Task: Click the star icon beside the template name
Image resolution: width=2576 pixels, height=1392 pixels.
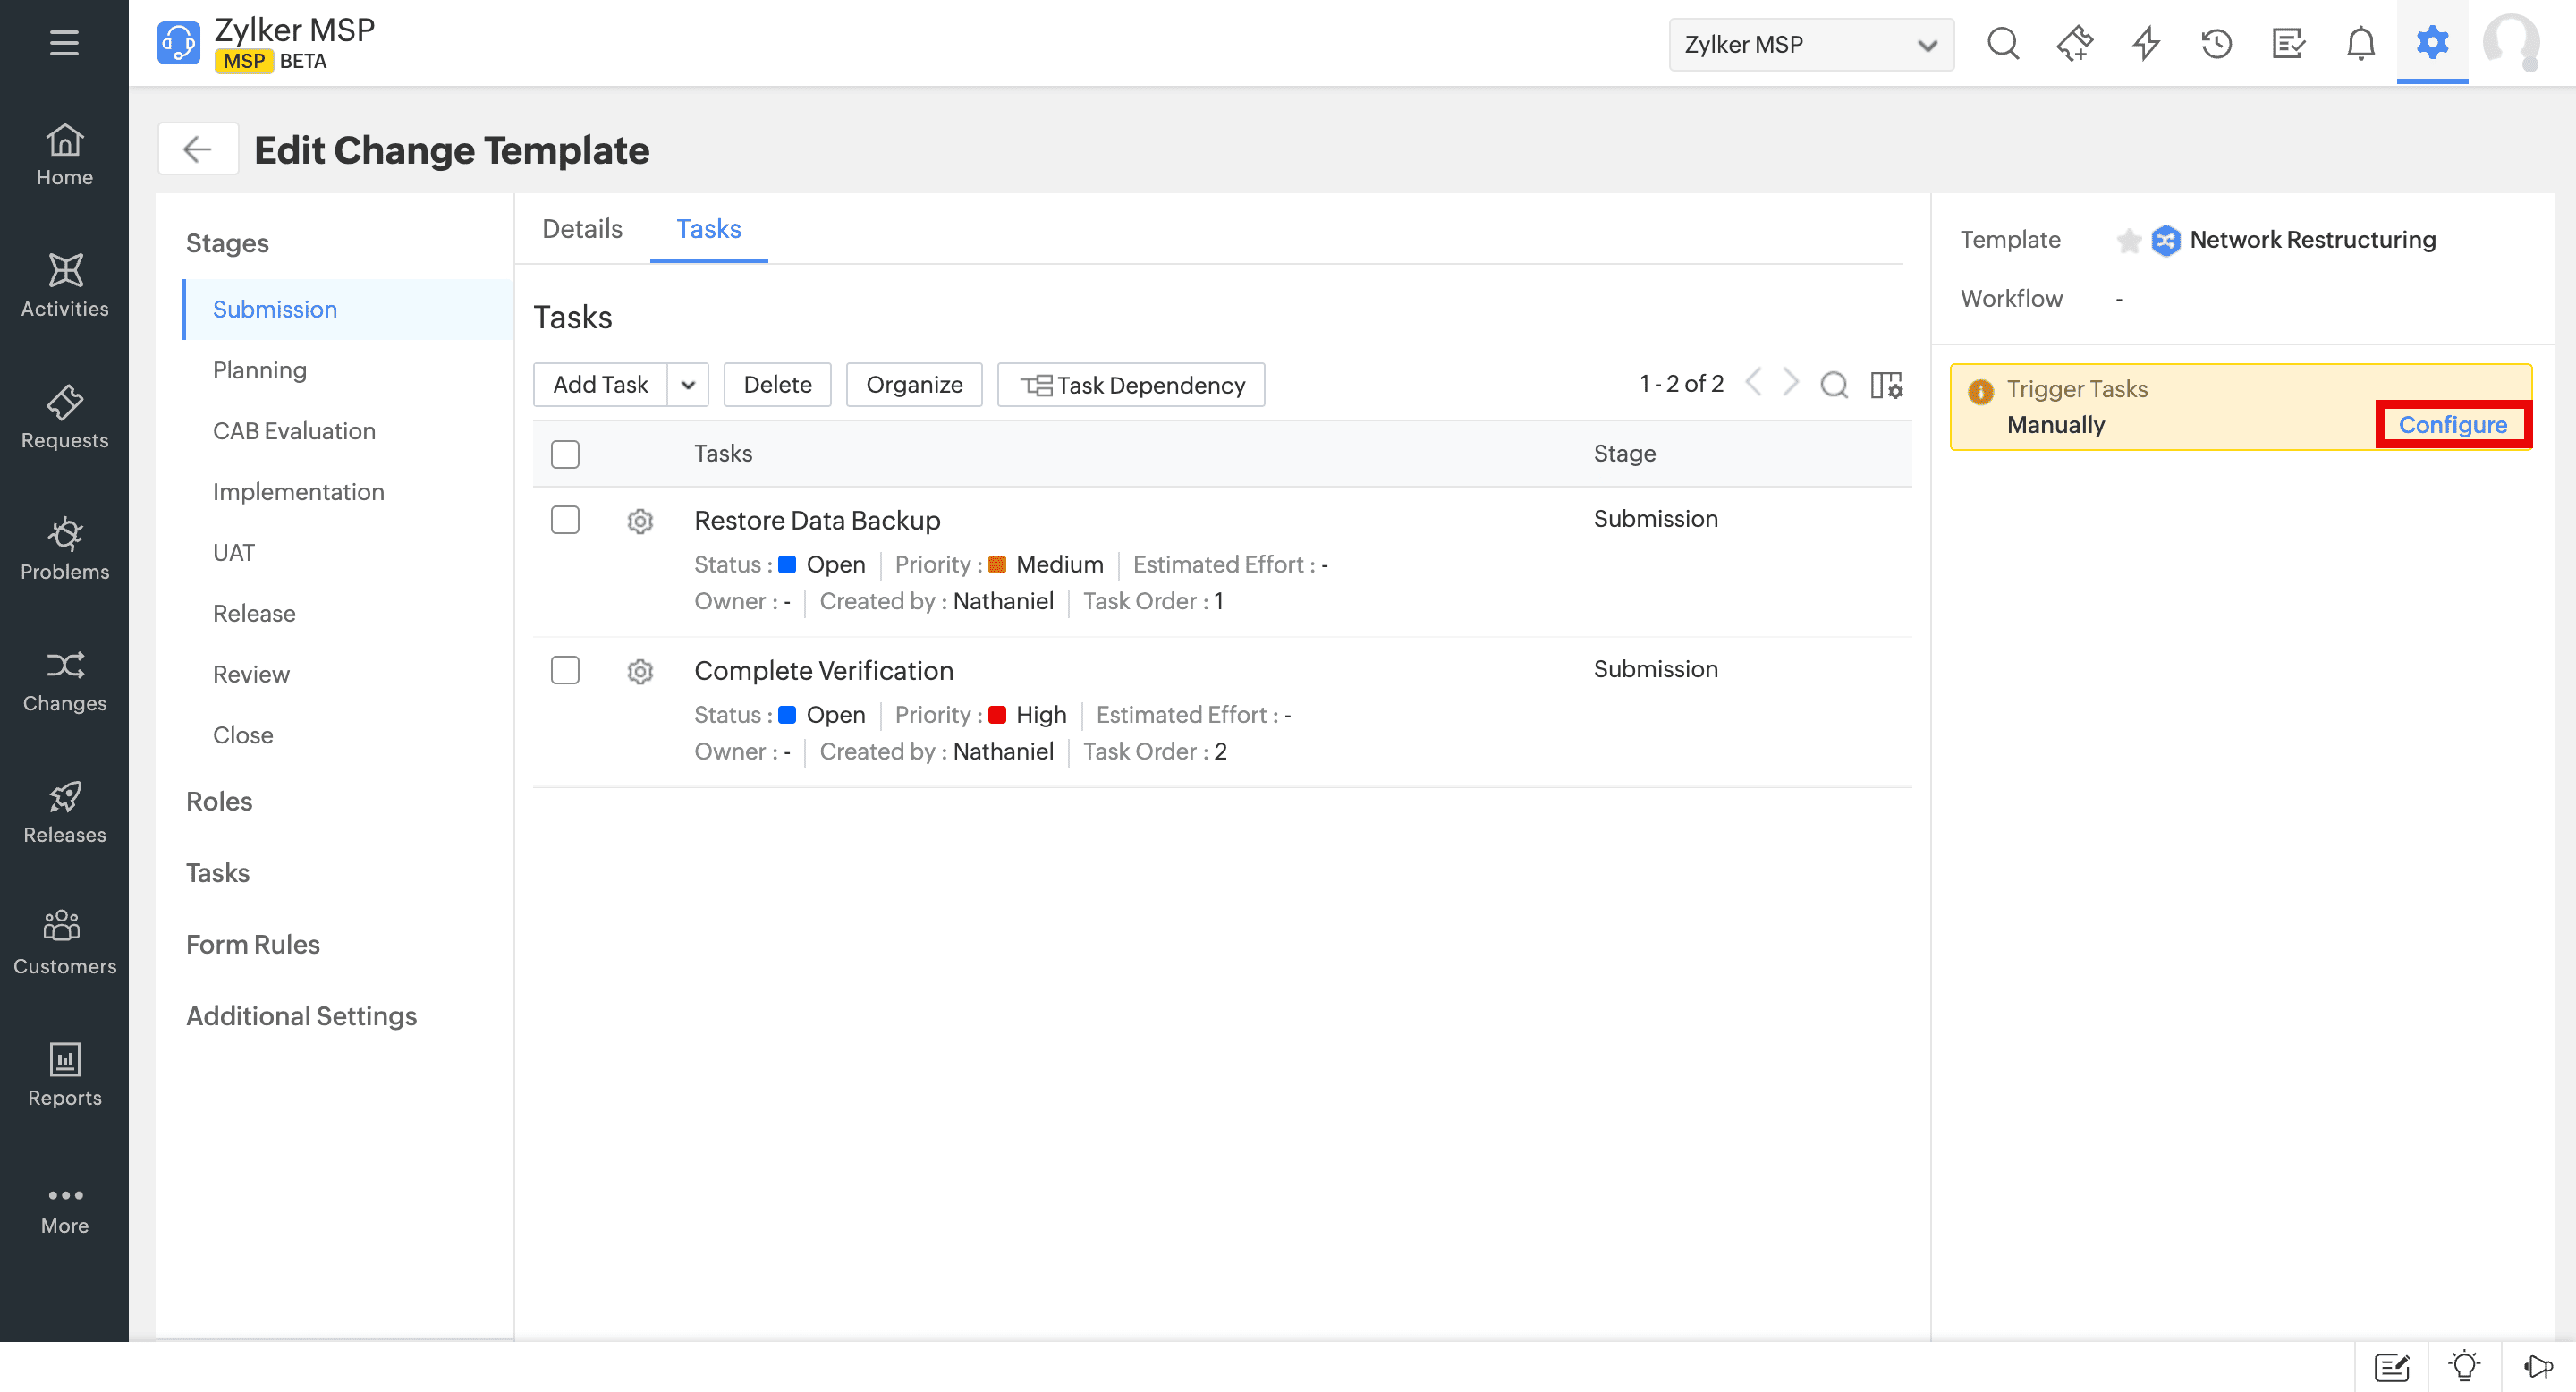Action: coord(2129,240)
